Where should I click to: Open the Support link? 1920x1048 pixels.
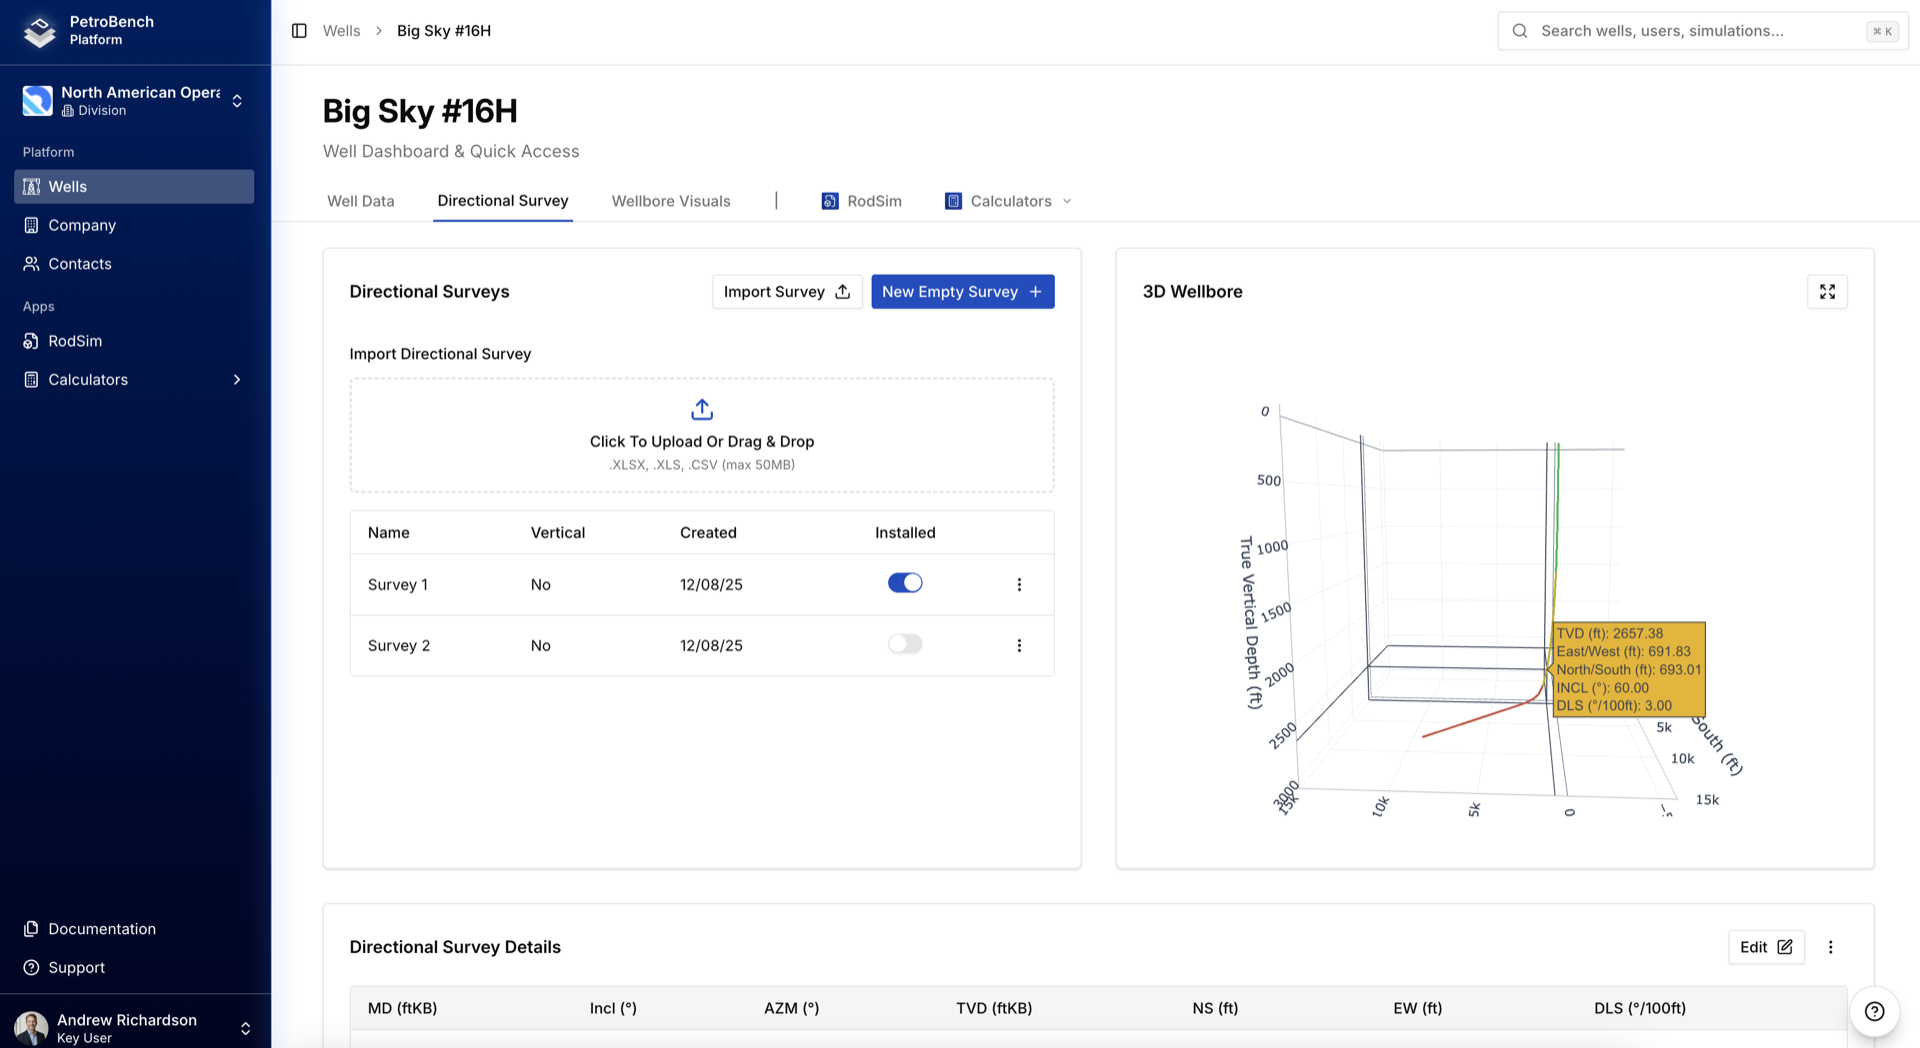coord(134,968)
